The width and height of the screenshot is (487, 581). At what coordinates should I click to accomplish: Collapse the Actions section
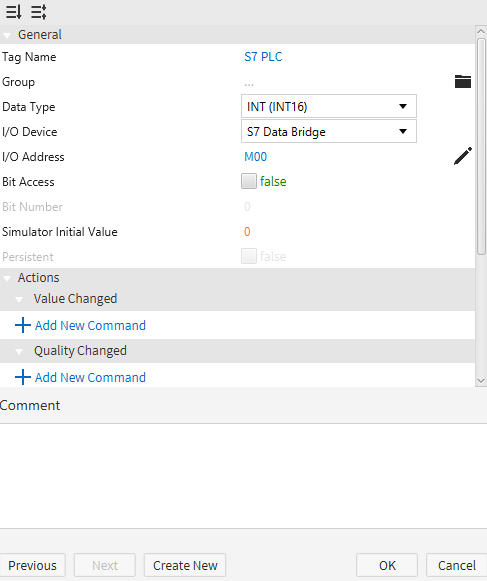point(7,278)
